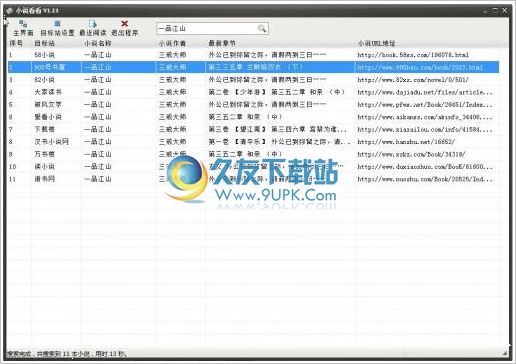Sort by the 目标站 column header

click(x=44, y=43)
